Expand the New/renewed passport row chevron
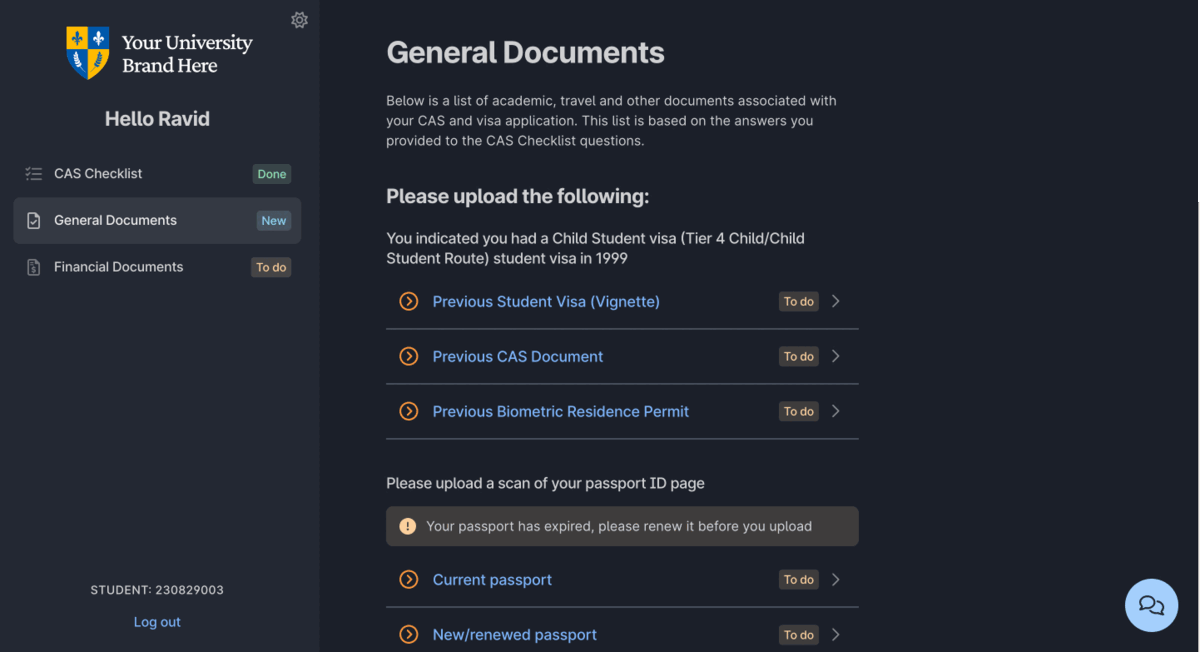 click(836, 634)
